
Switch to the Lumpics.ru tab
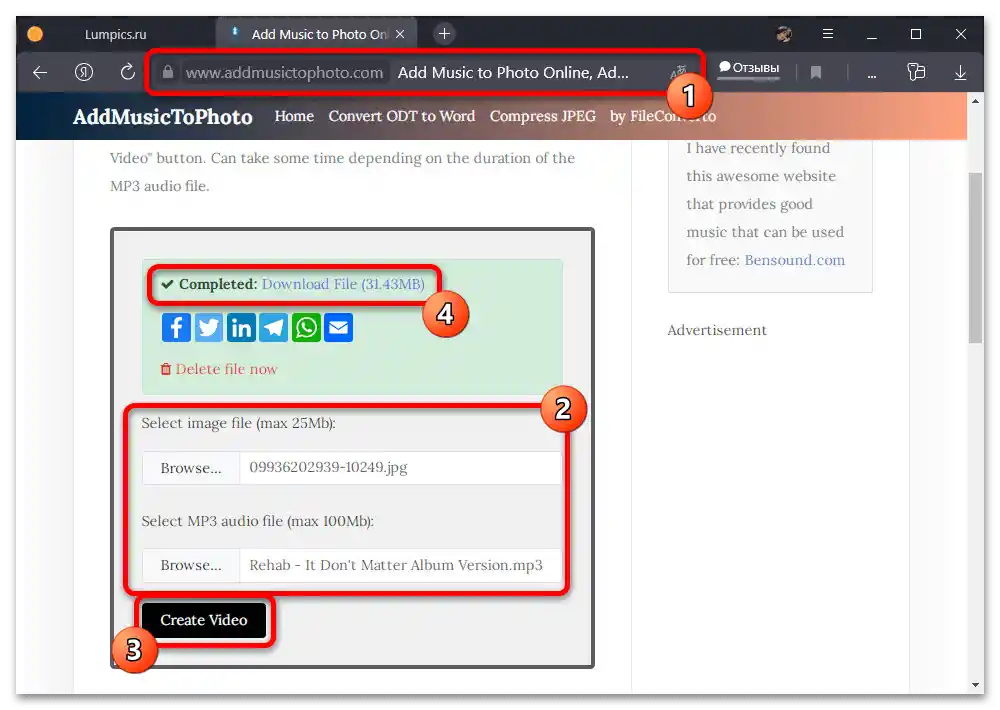point(115,34)
